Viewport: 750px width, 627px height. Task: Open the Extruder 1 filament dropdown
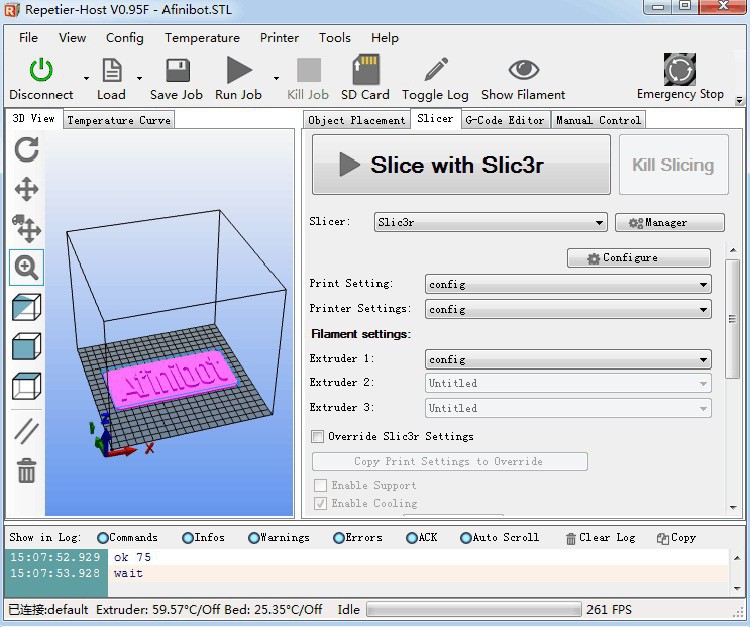[x=568, y=360]
